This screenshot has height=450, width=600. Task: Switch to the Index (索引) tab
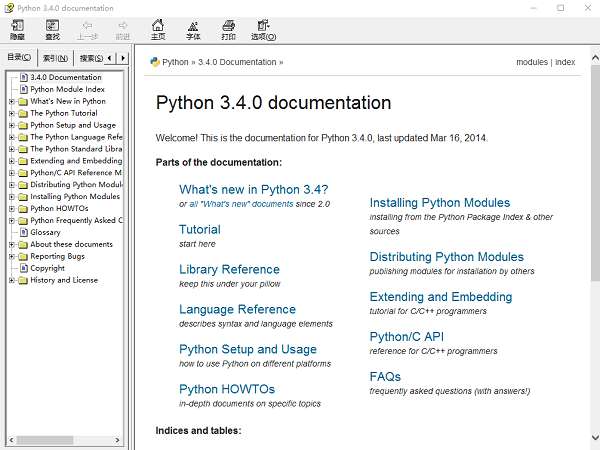click(x=55, y=58)
